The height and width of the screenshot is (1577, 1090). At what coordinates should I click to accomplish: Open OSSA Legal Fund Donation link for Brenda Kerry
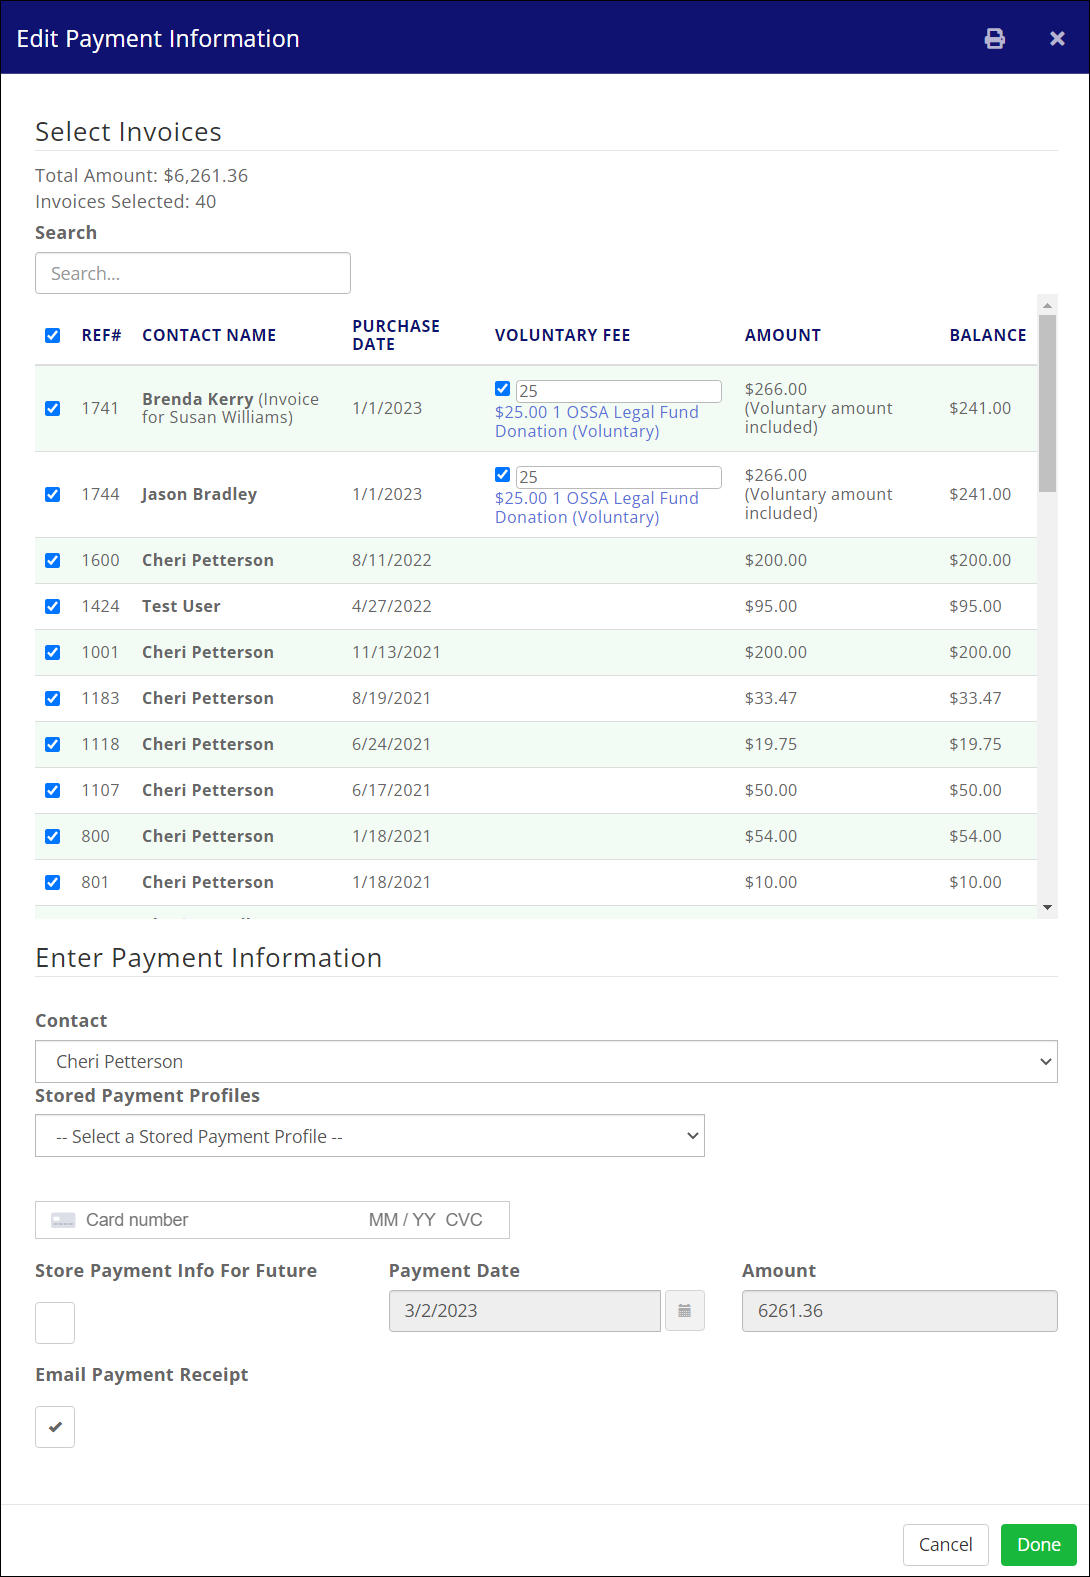[x=597, y=422]
